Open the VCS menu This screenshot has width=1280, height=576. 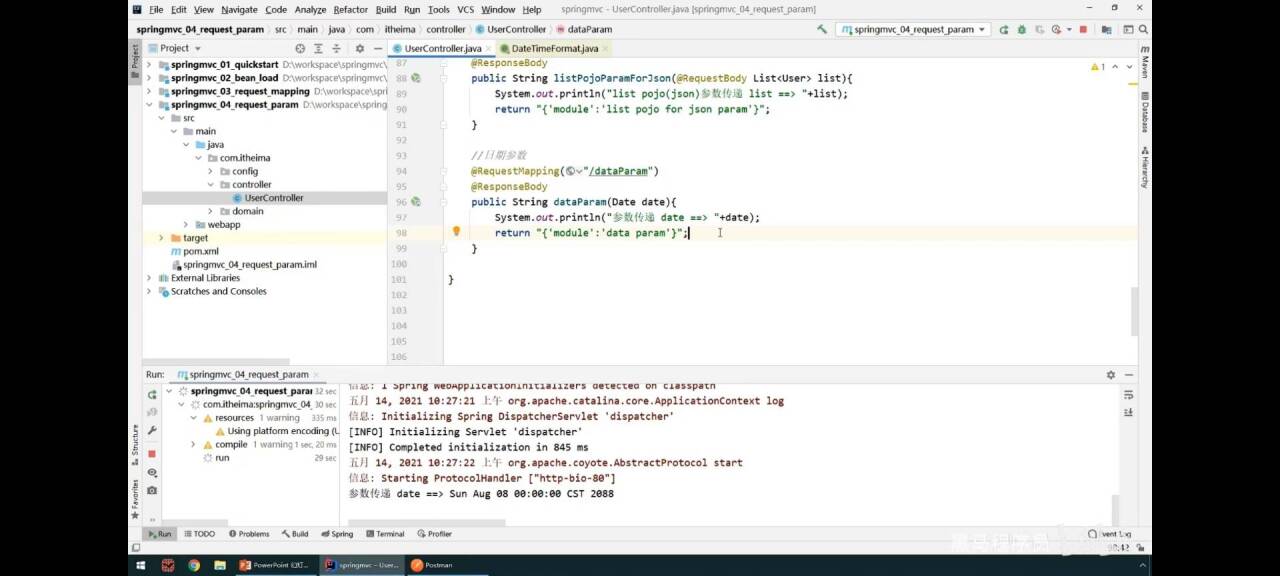[465, 9]
